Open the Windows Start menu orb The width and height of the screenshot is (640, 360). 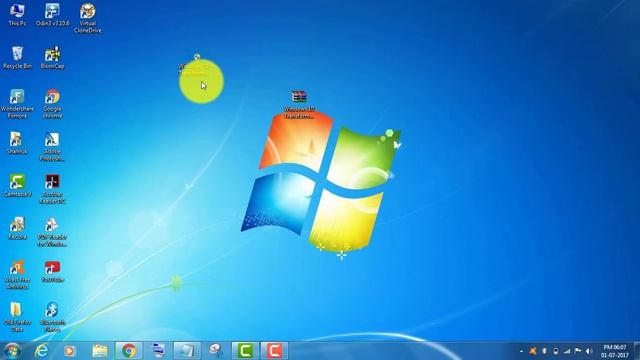(12, 351)
